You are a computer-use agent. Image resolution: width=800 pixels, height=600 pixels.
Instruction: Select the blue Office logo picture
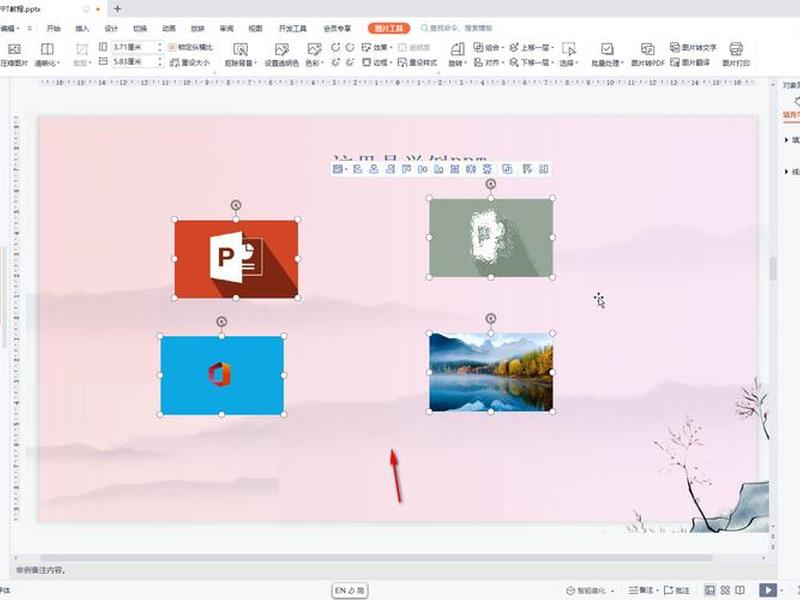[x=222, y=375]
